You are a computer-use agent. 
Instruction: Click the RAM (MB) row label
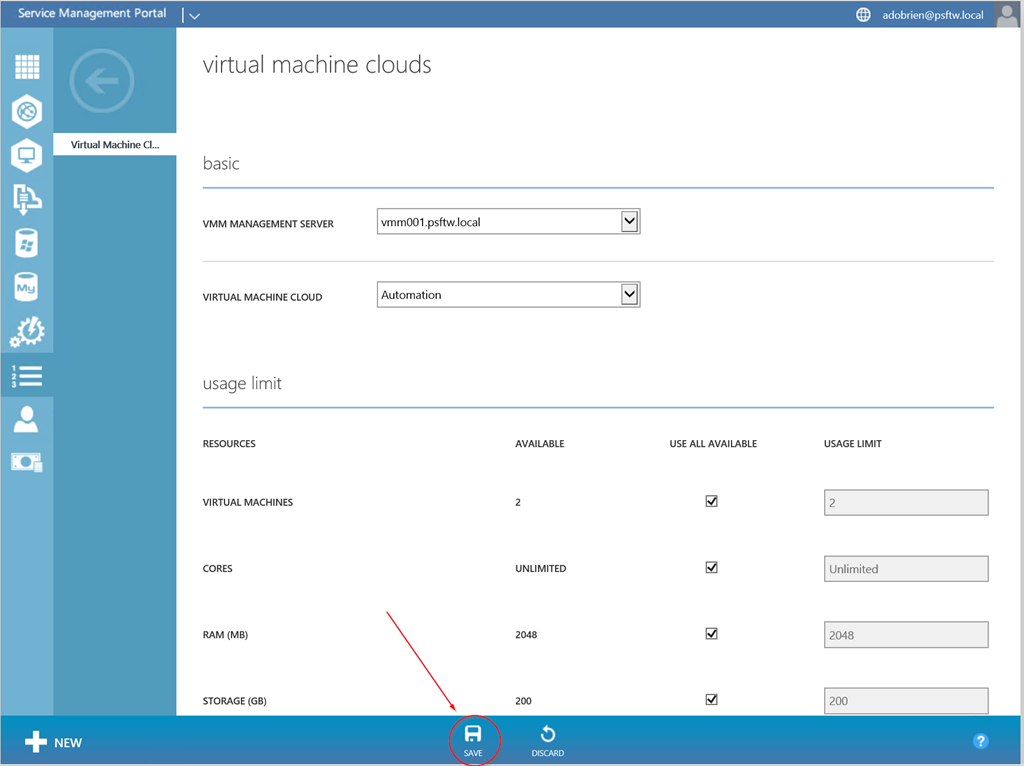pos(225,635)
